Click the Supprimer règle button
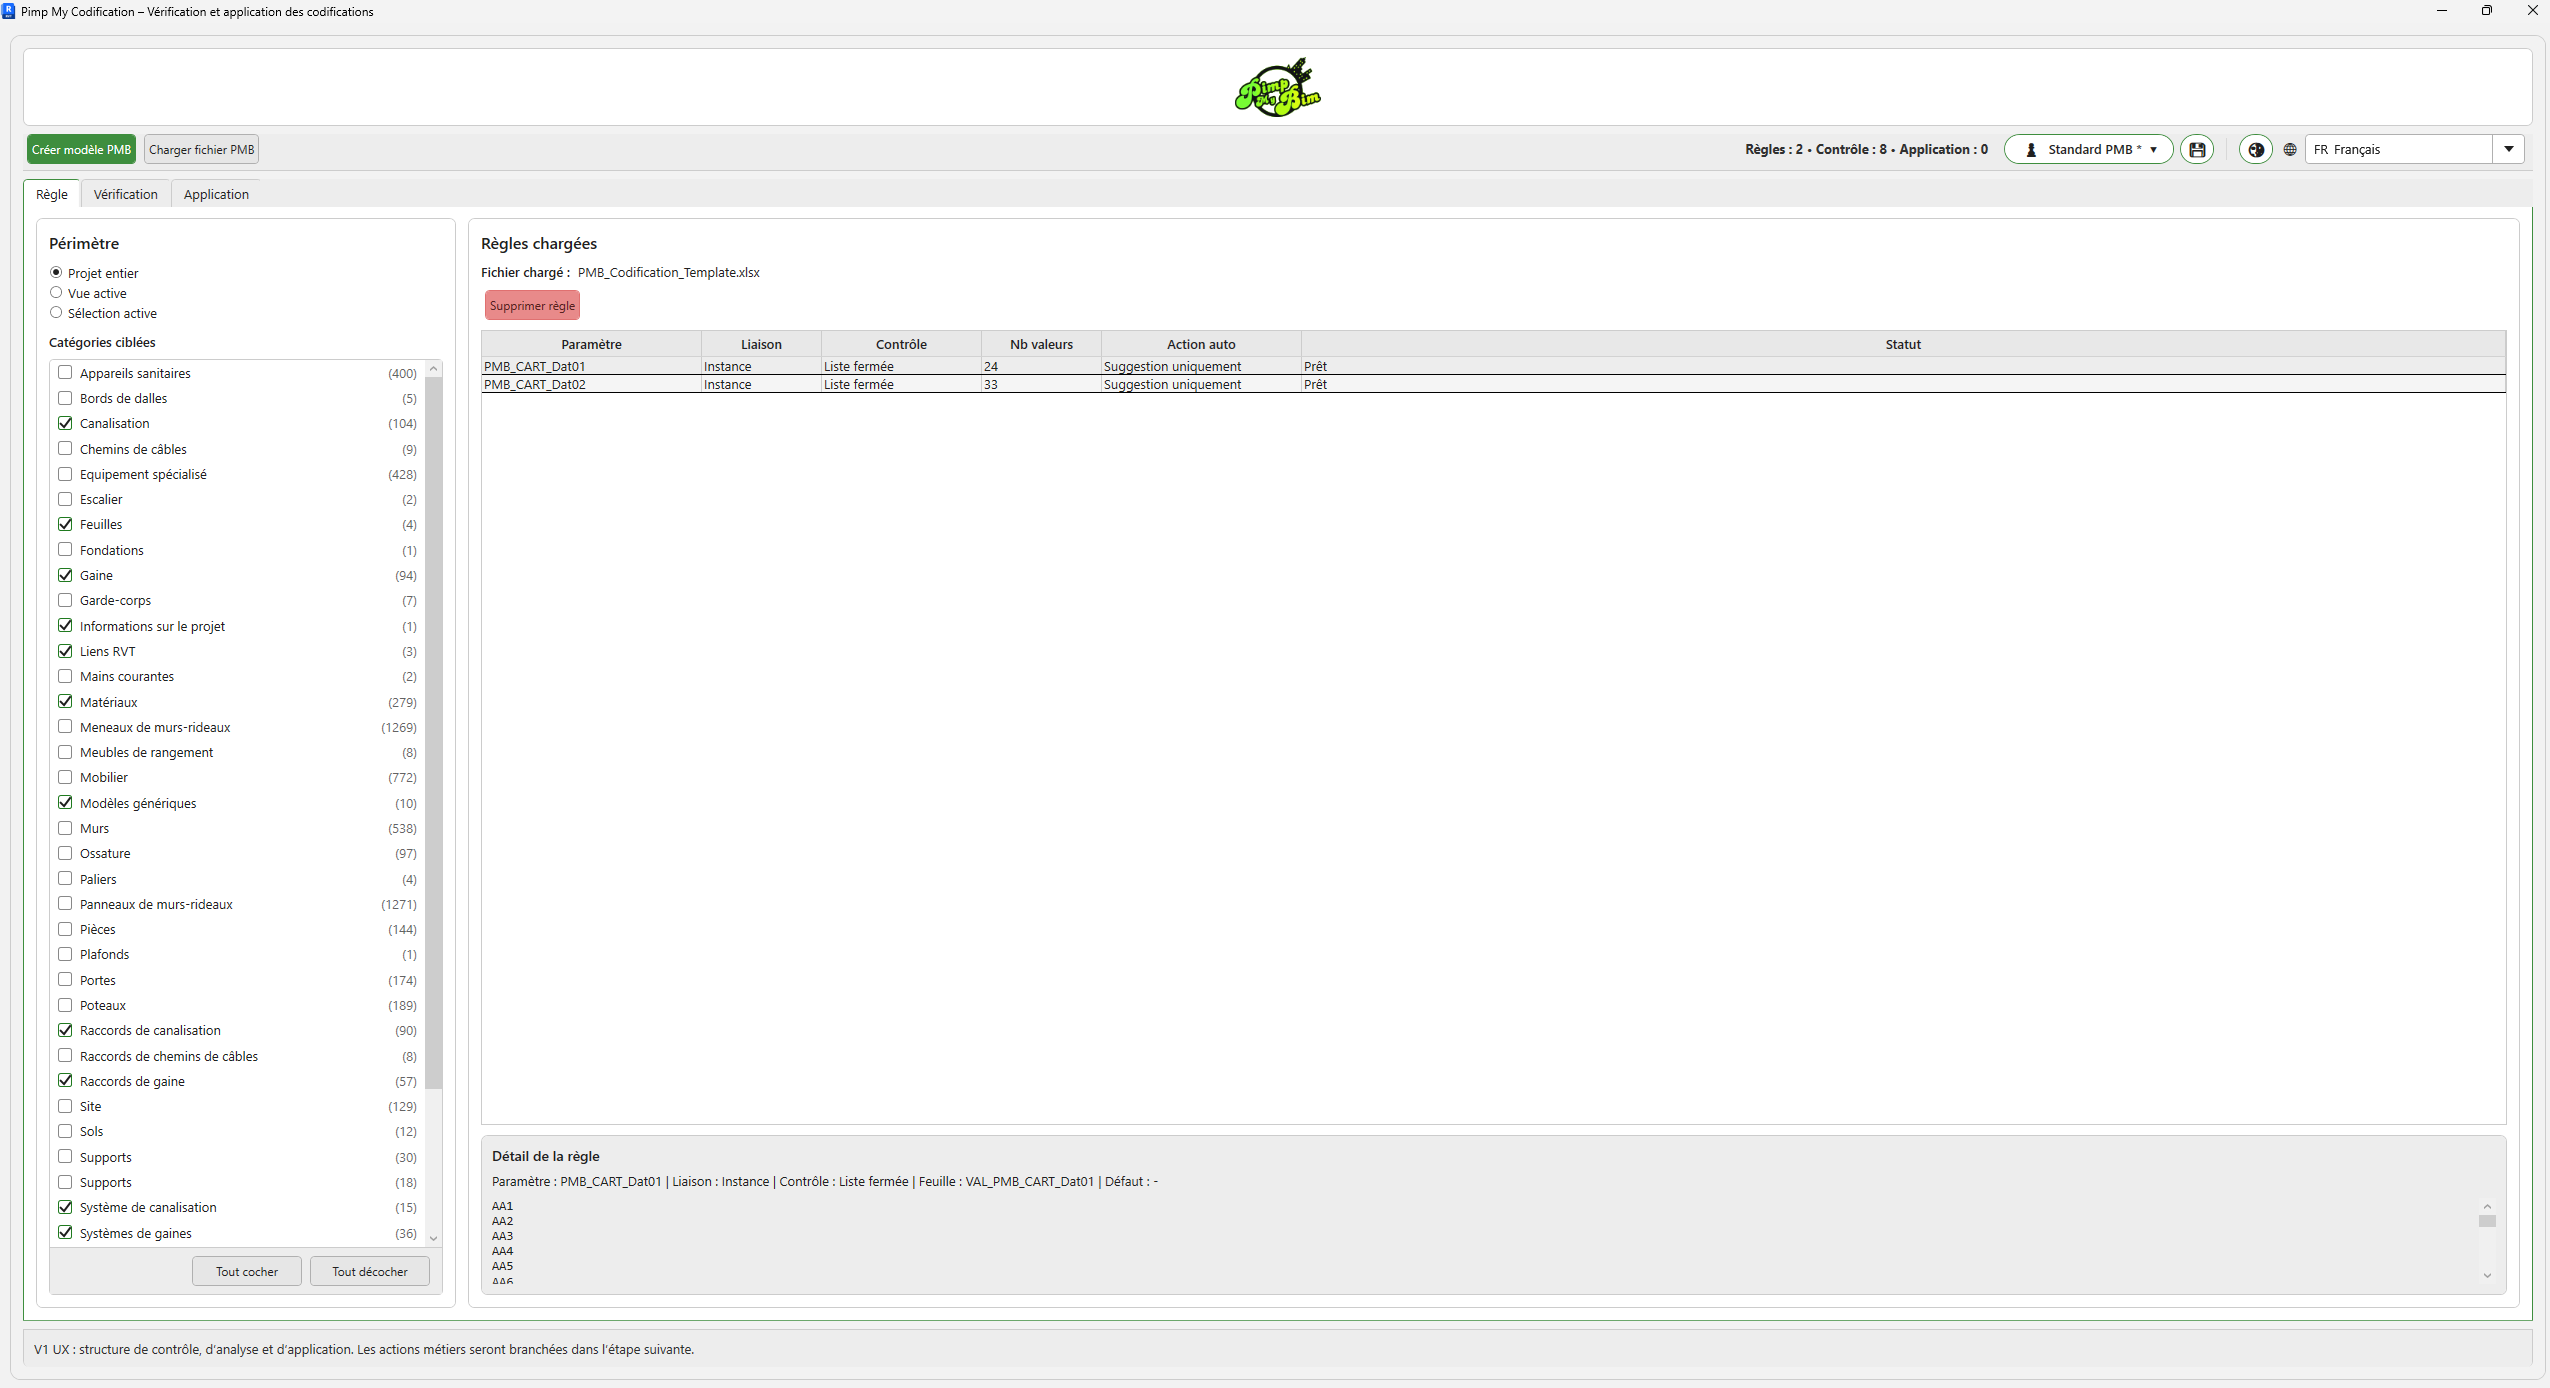The height and width of the screenshot is (1388, 2550). 532,306
